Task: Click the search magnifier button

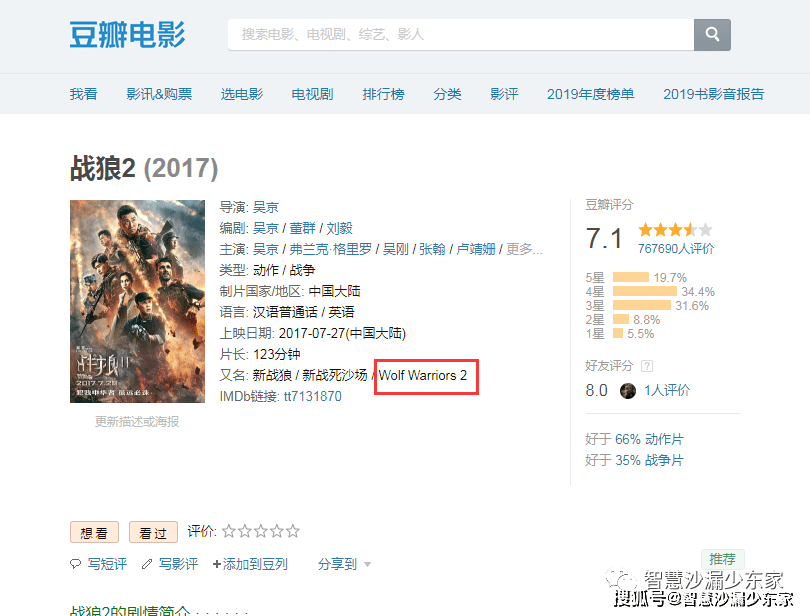Action: 712,35
